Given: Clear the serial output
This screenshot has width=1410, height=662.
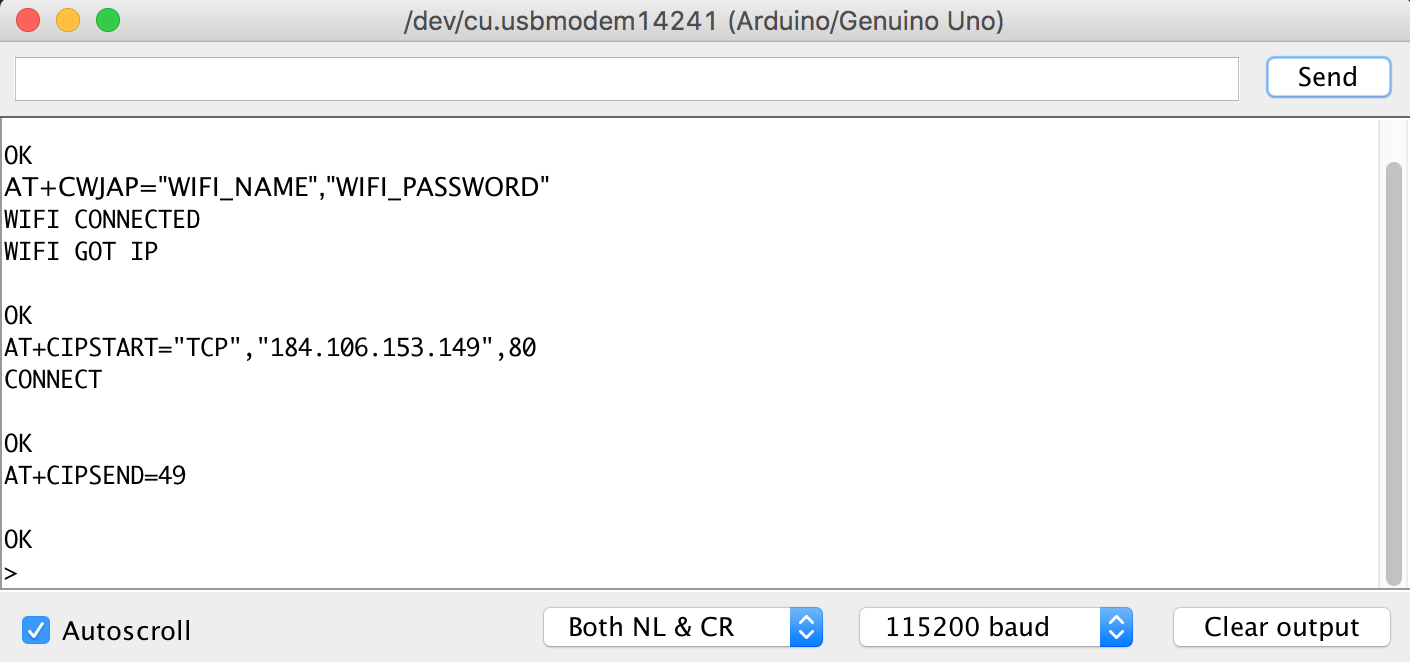Looking at the screenshot, I should click(1281, 627).
